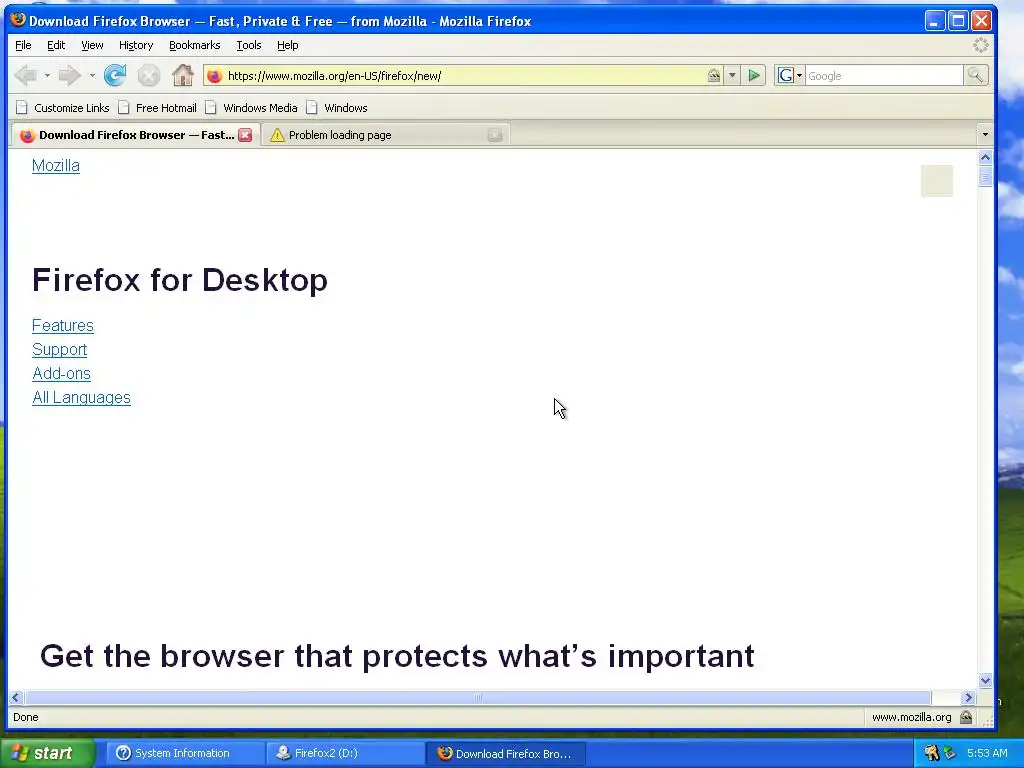Follow the Mozilla link
The image size is (1024, 768).
point(56,165)
